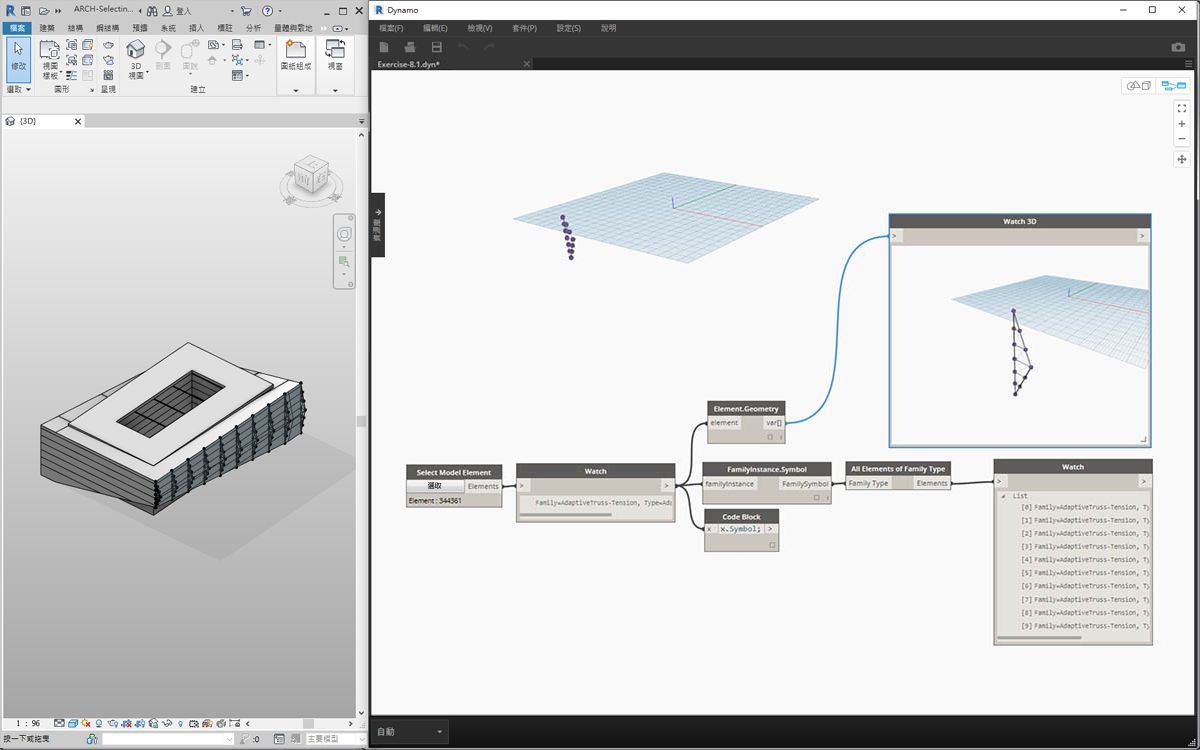Click the Watch 3D node's bottom-right corner grip
Viewport: 1200px width, 750px height.
pos(1143,440)
